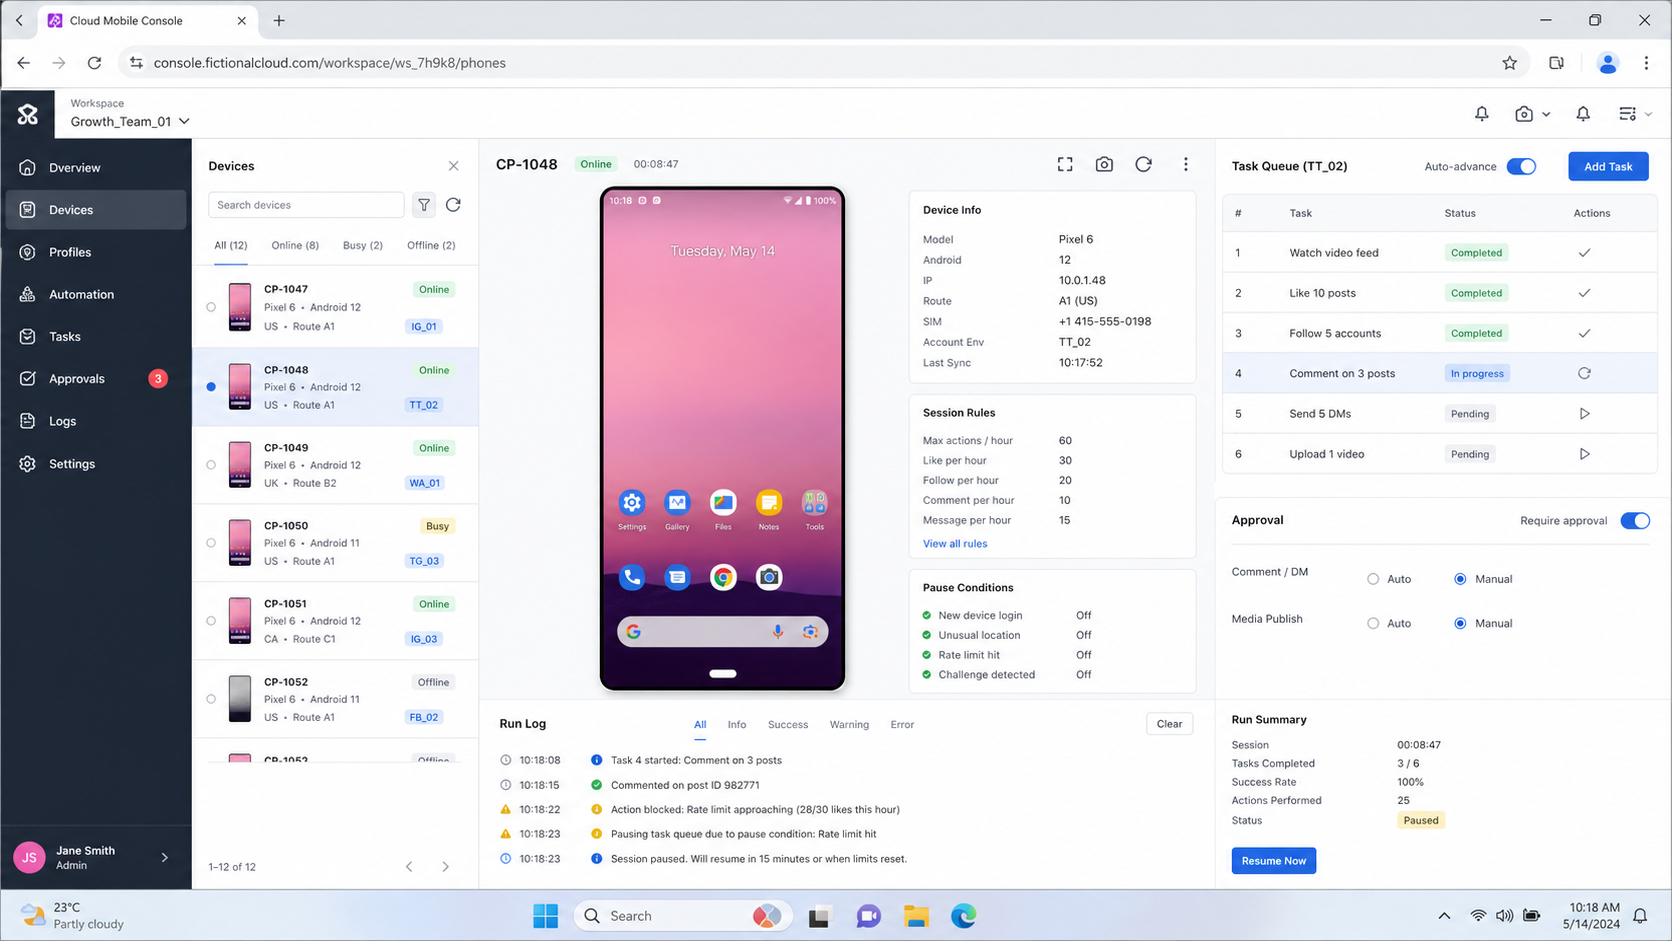Show the Online (8) devices tab
The width and height of the screenshot is (1672, 941).
click(295, 245)
